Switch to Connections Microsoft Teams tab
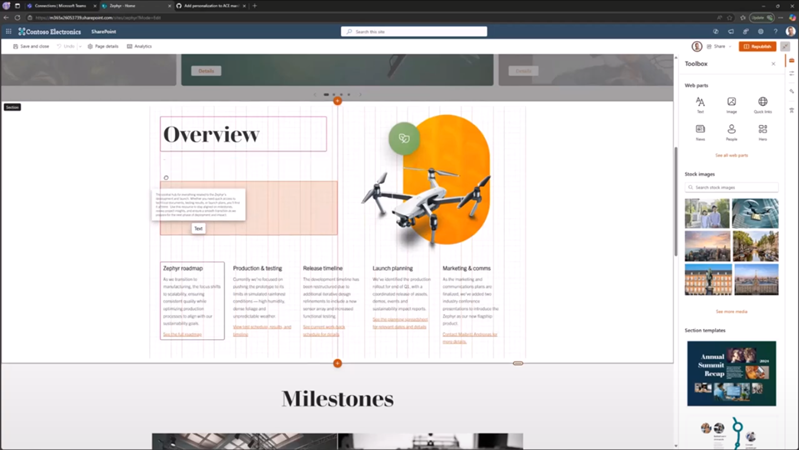The width and height of the screenshot is (799, 450). 61,6
